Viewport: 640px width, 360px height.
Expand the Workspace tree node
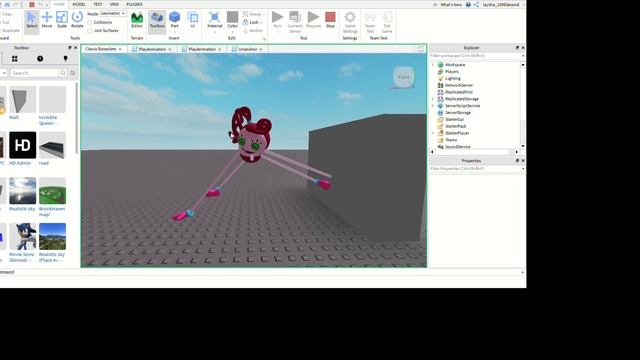[433, 65]
